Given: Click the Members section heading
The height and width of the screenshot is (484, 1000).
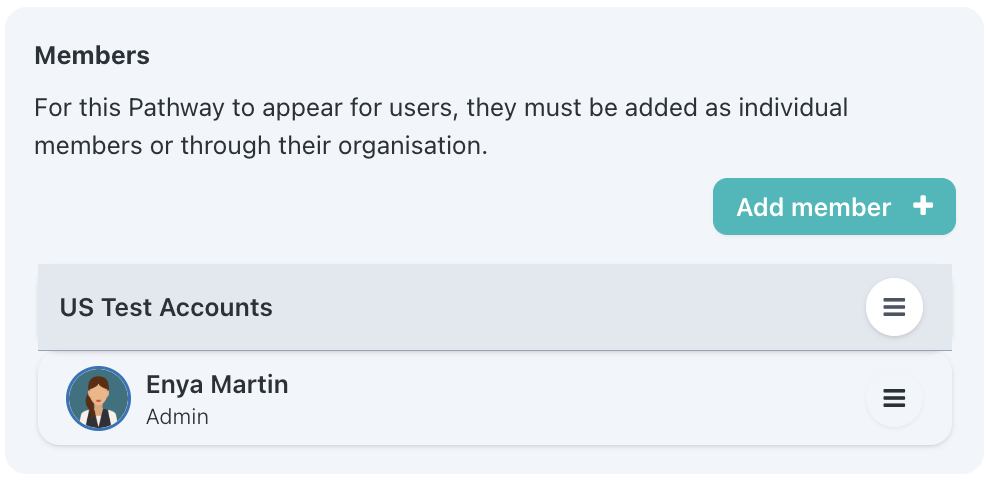Looking at the screenshot, I should (92, 55).
